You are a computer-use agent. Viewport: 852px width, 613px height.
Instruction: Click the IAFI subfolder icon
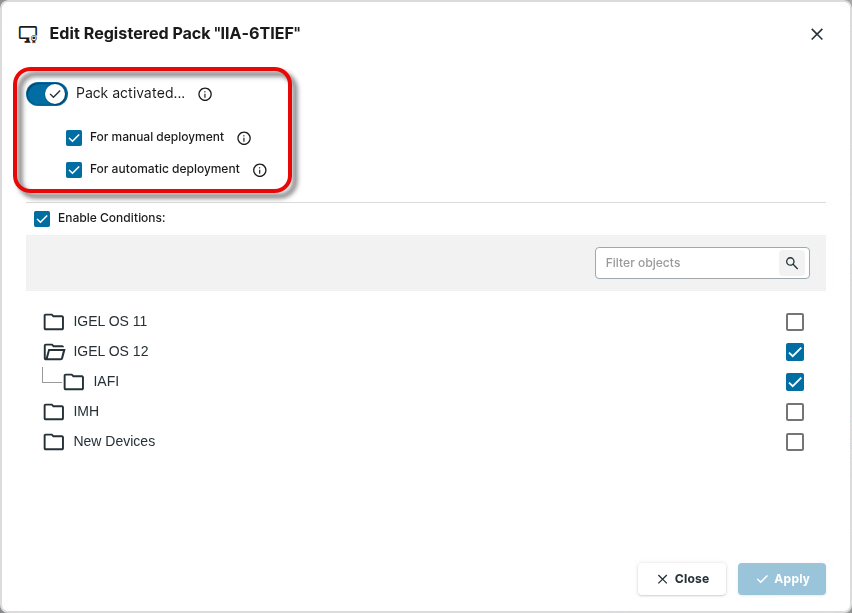coord(74,382)
